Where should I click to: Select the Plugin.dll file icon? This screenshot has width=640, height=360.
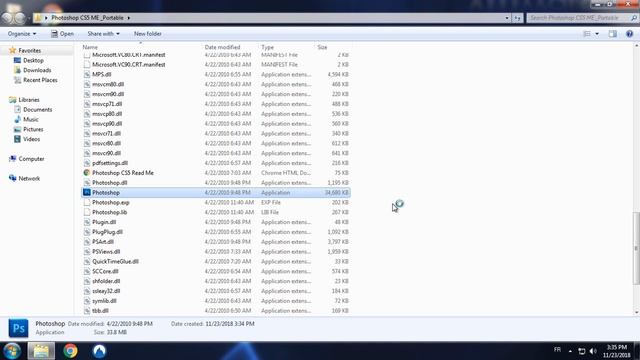click(x=87, y=222)
